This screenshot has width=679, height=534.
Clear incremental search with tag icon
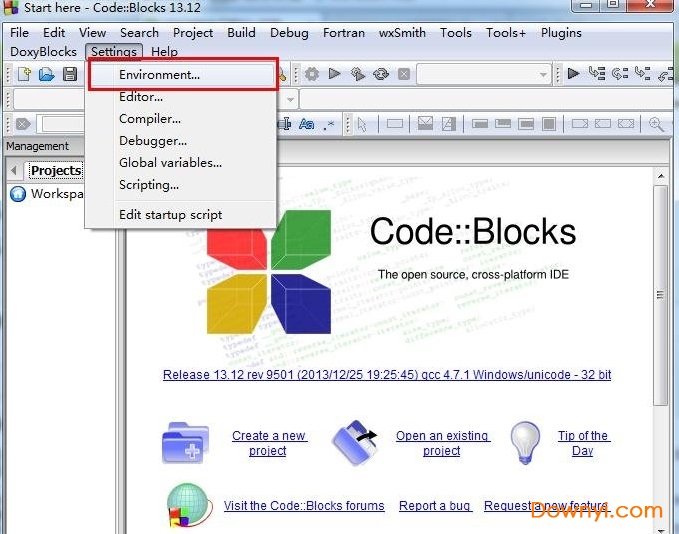23,124
